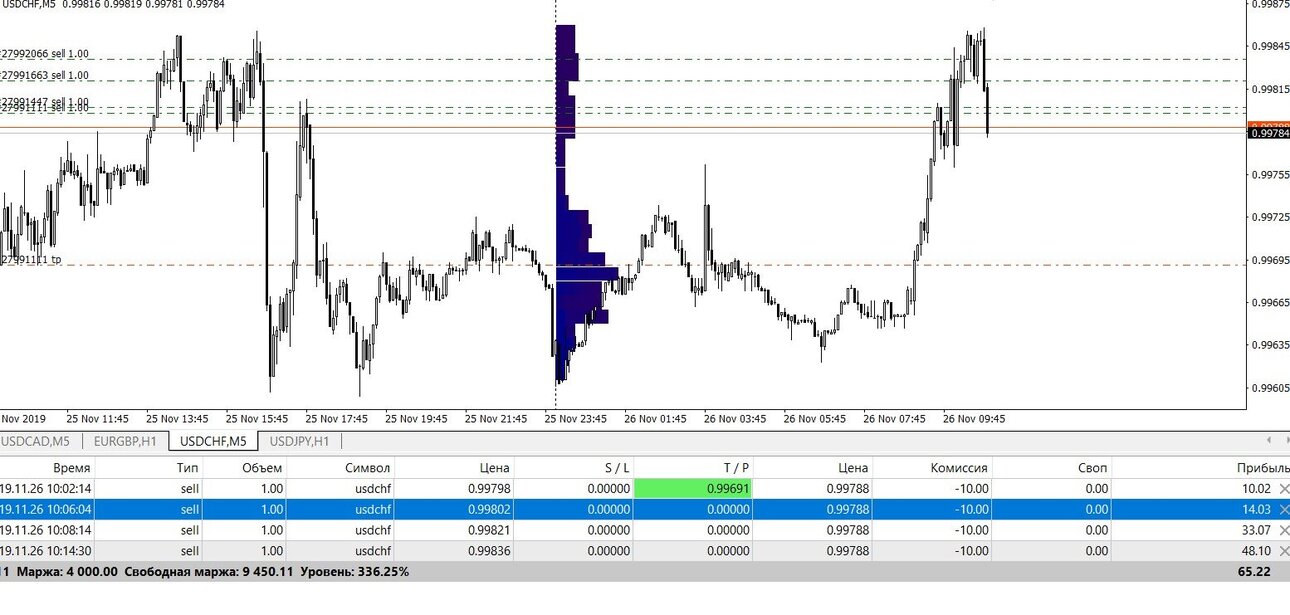Viewport: 1290px width, 615px height.
Task: Select order line 27991447 sell 1.00
Action: [45, 102]
